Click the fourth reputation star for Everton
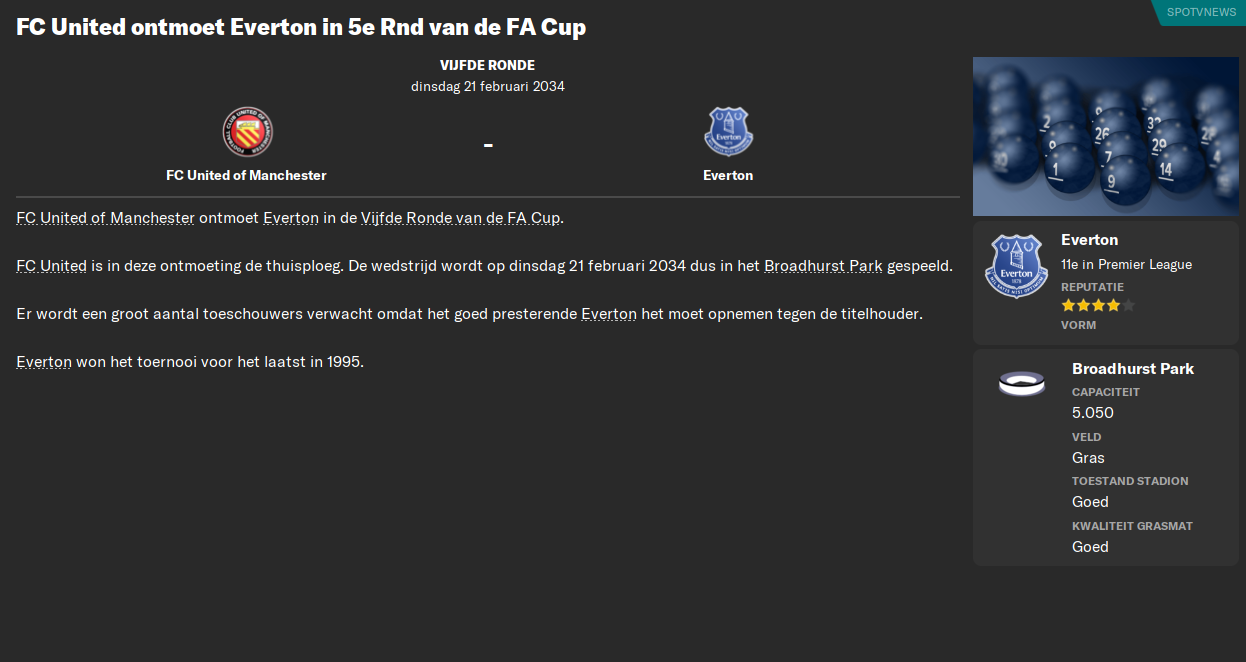1246x662 pixels. (1114, 305)
